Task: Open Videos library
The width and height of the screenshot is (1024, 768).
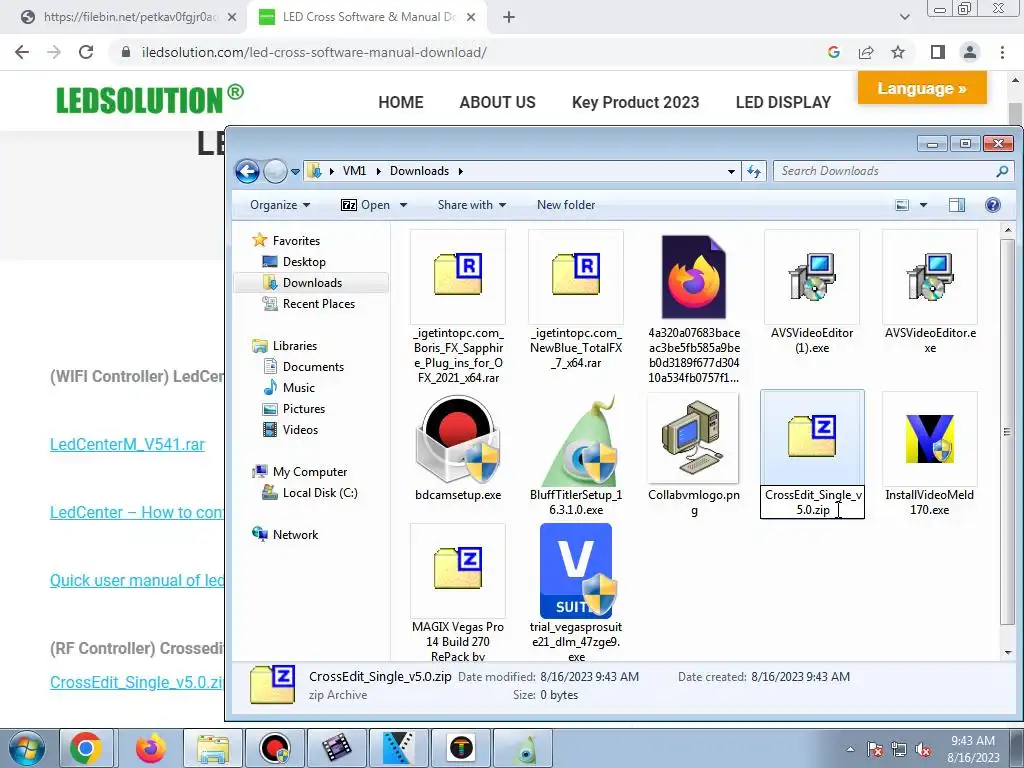Action: (x=300, y=430)
